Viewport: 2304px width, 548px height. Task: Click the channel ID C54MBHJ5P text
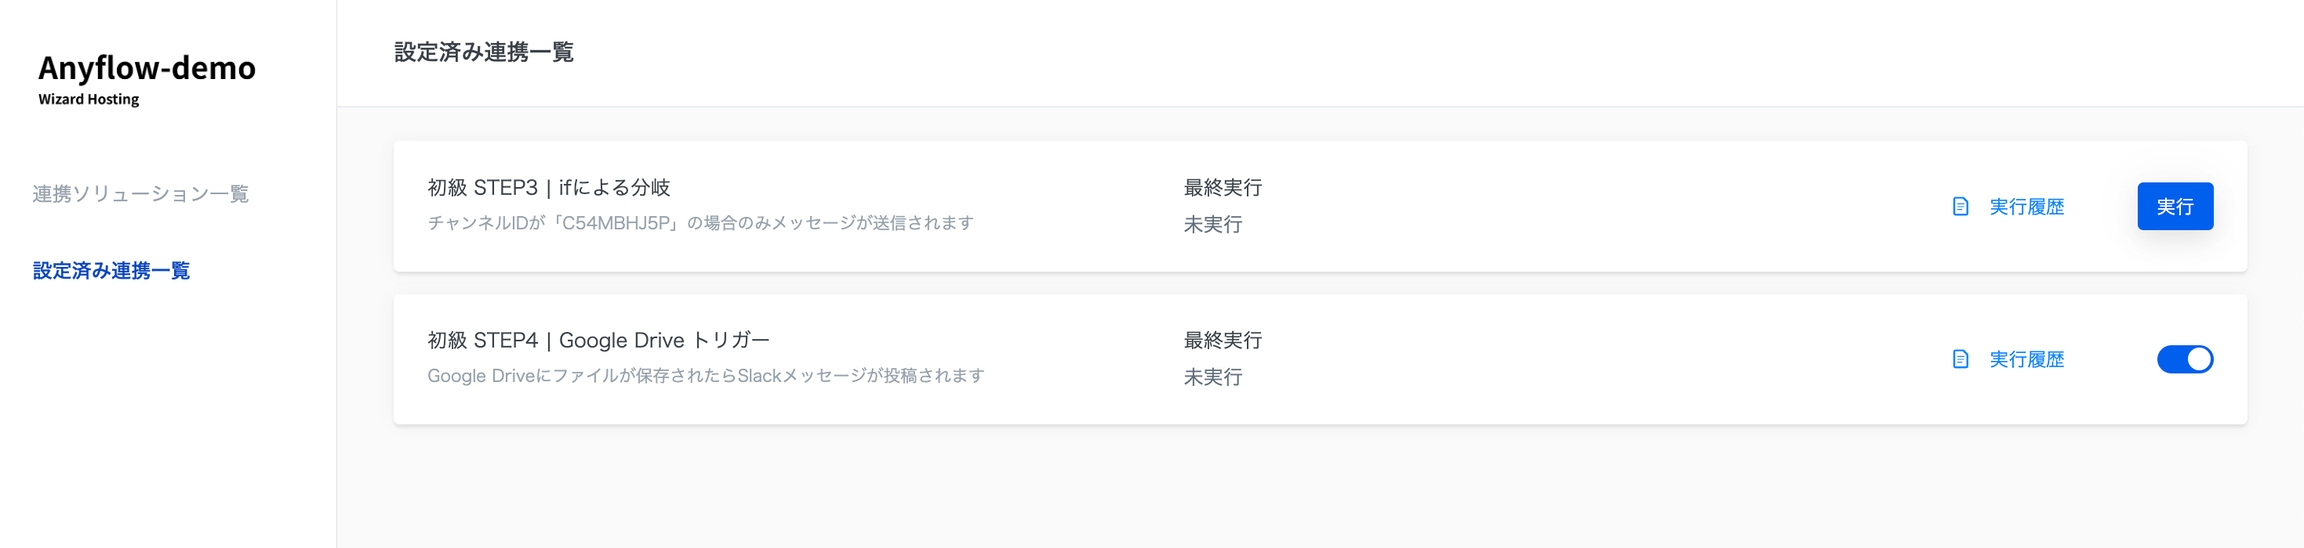tap(614, 223)
